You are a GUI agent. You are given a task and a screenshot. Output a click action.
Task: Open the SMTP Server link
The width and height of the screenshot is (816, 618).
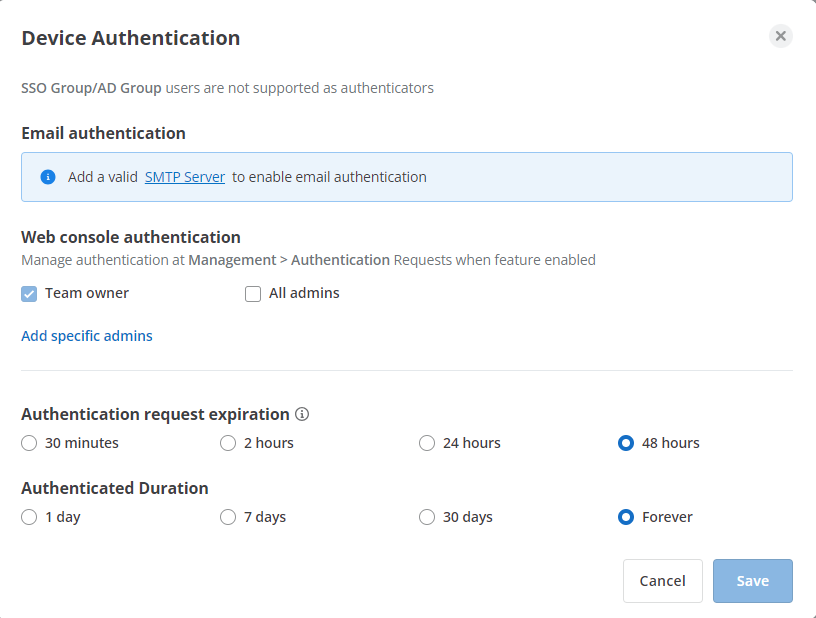tap(185, 177)
